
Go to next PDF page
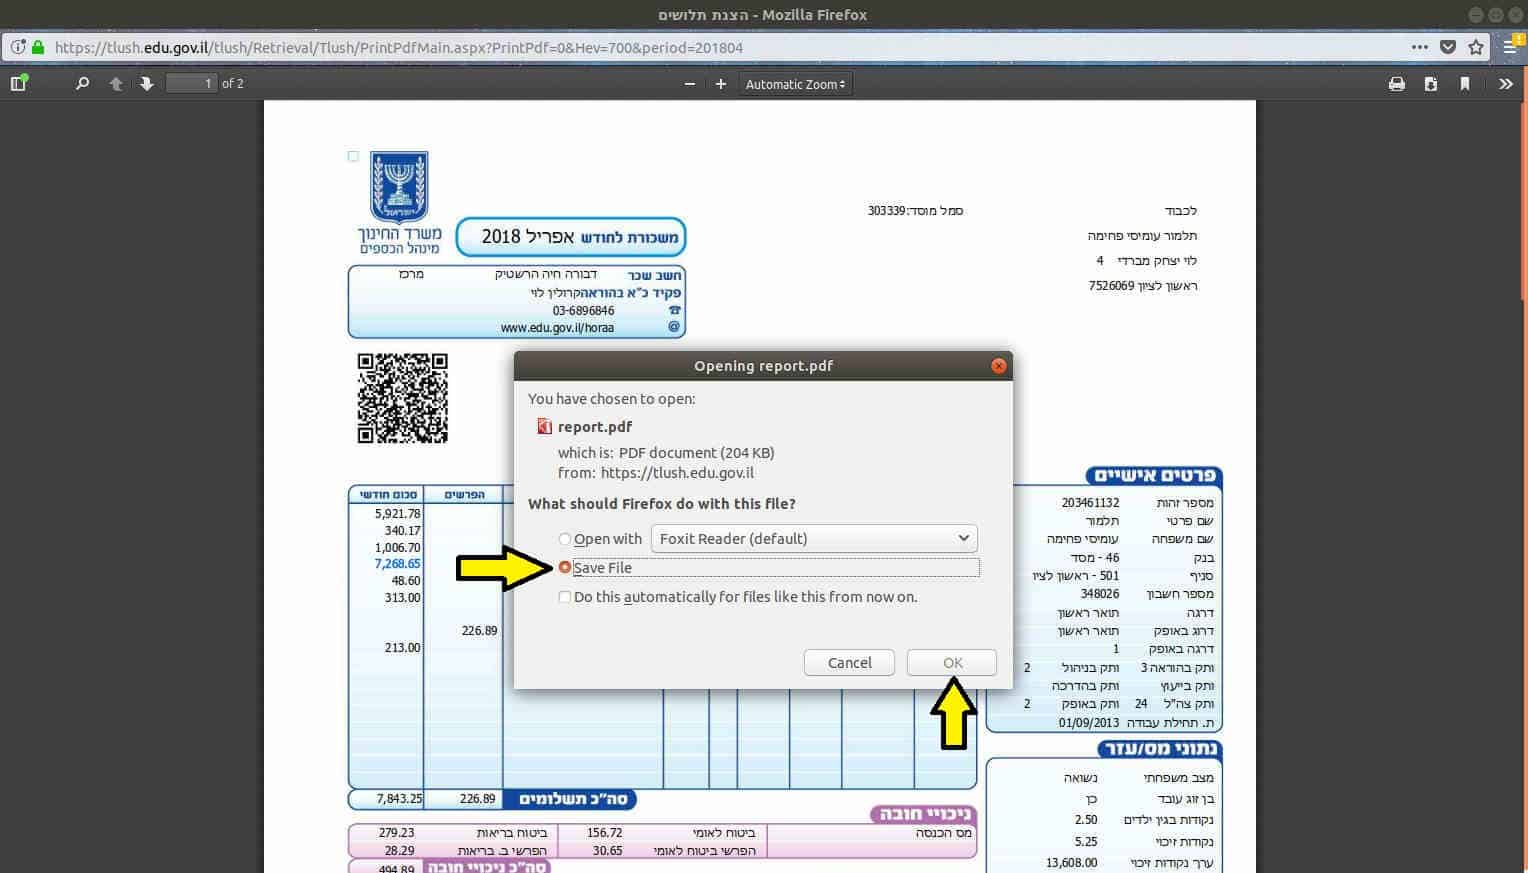147,84
